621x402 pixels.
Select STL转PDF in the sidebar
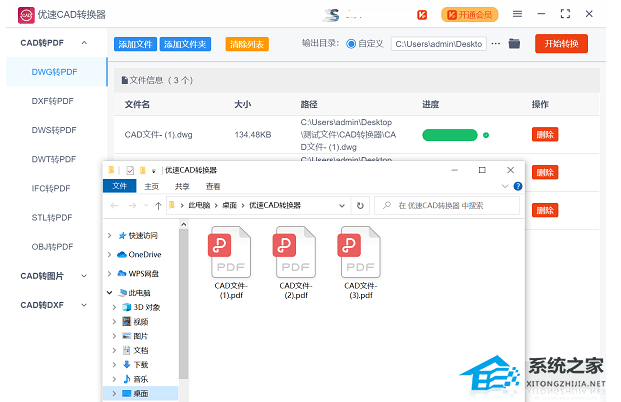pyautogui.click(x=52, y=217)
